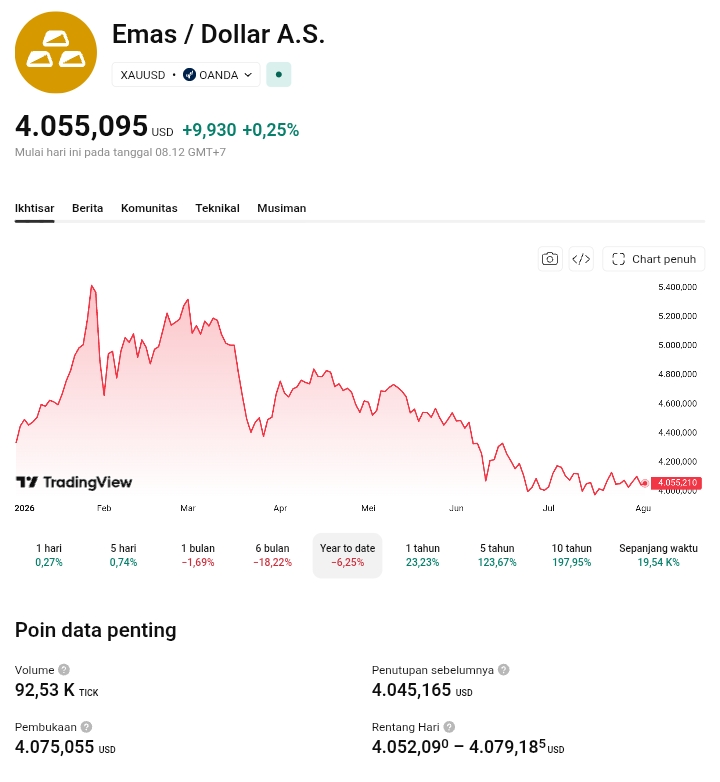Image resolution: width=720 pixels, height=782 pixels.
Task: Click the green market status dot
Action: click(x=279, y=75)
